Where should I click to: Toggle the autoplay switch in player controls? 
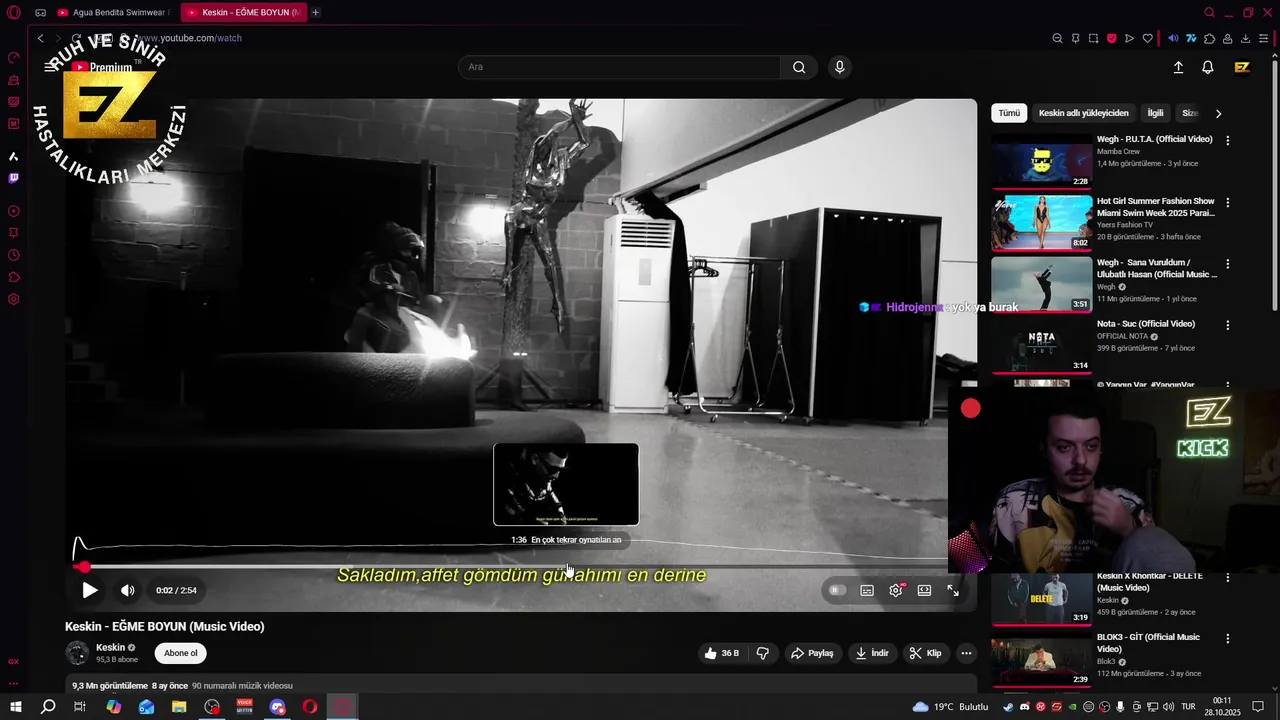point(837,590)
